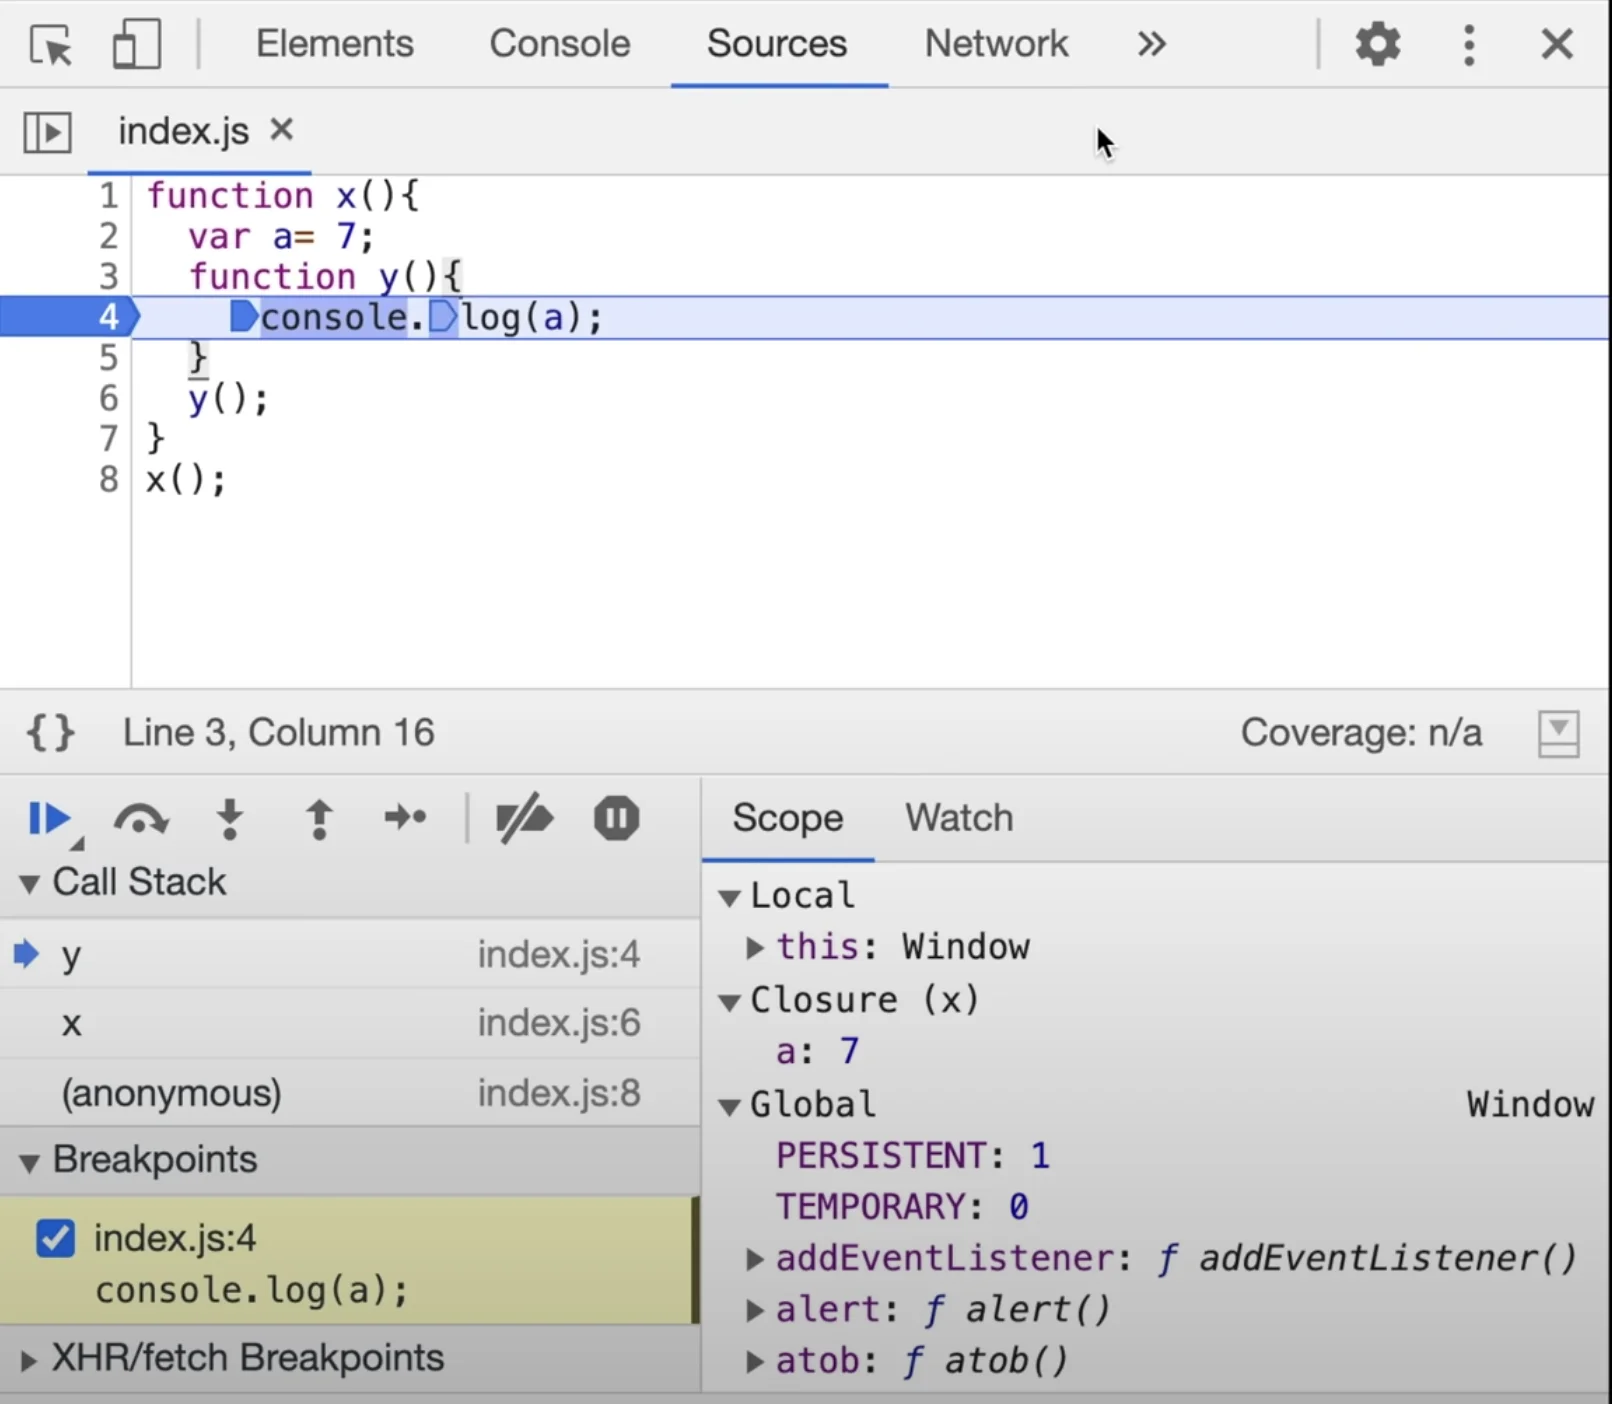This screenshot has width=1612, height=1404.
Task: Pretty print code with braces icon
Action: (50, 733)
